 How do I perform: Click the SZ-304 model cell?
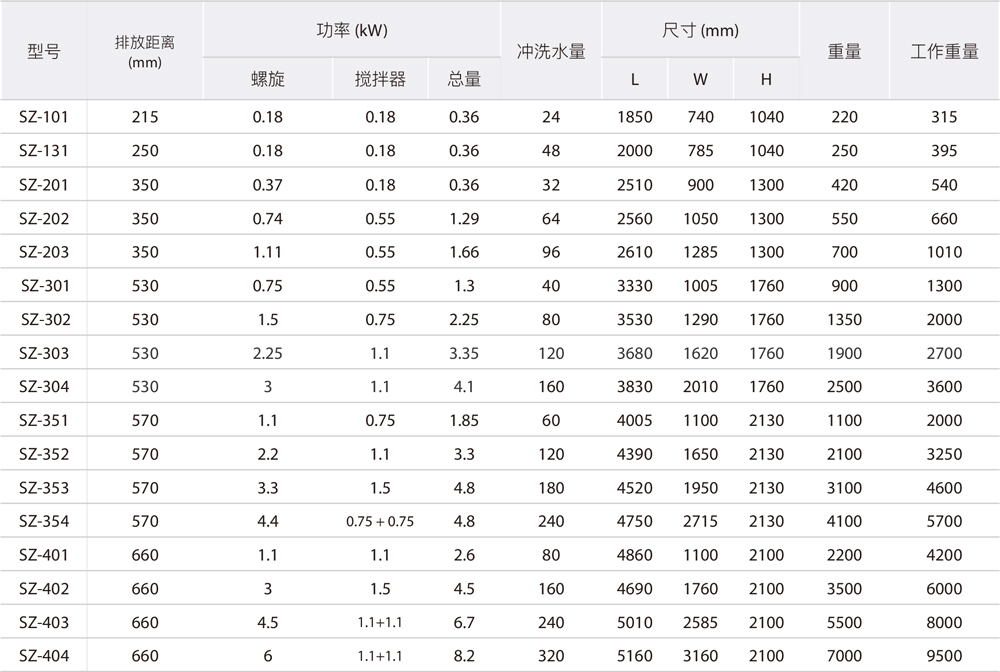(44, 387)
